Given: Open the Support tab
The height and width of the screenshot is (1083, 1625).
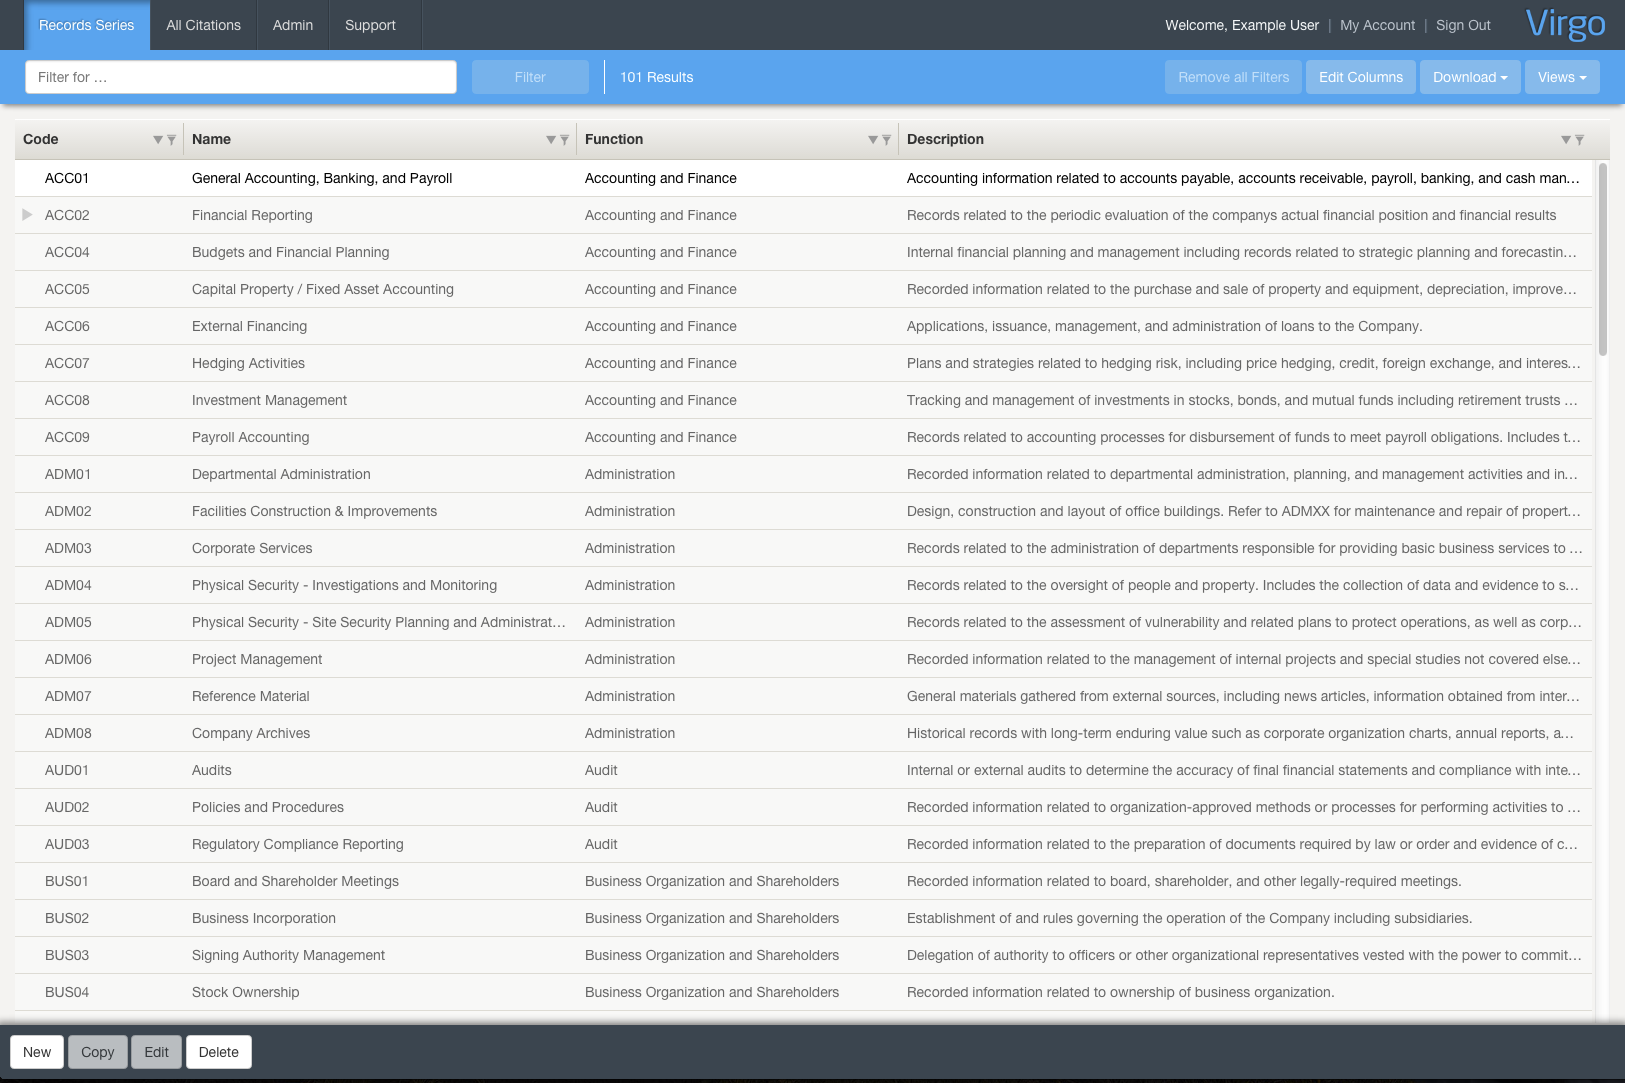Looking at the screenshot, I should coord(370,25).
